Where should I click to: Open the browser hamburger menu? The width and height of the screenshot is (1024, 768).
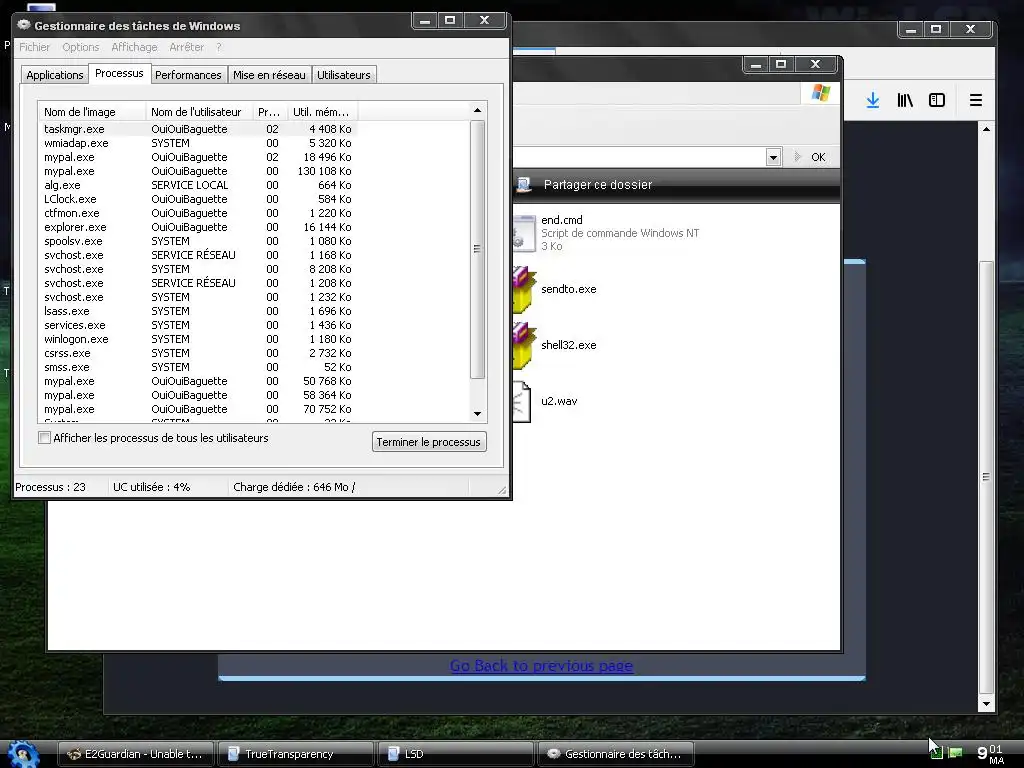click(x=976, y=101)
